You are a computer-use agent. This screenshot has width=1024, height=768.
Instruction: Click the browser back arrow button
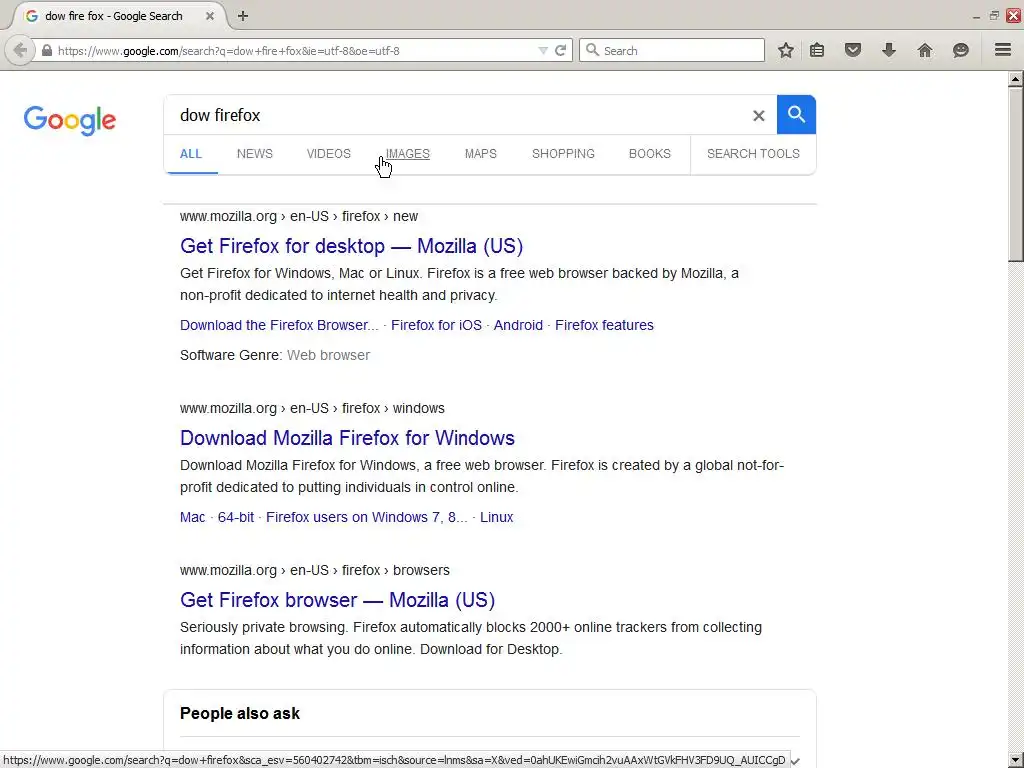point(20,50)
